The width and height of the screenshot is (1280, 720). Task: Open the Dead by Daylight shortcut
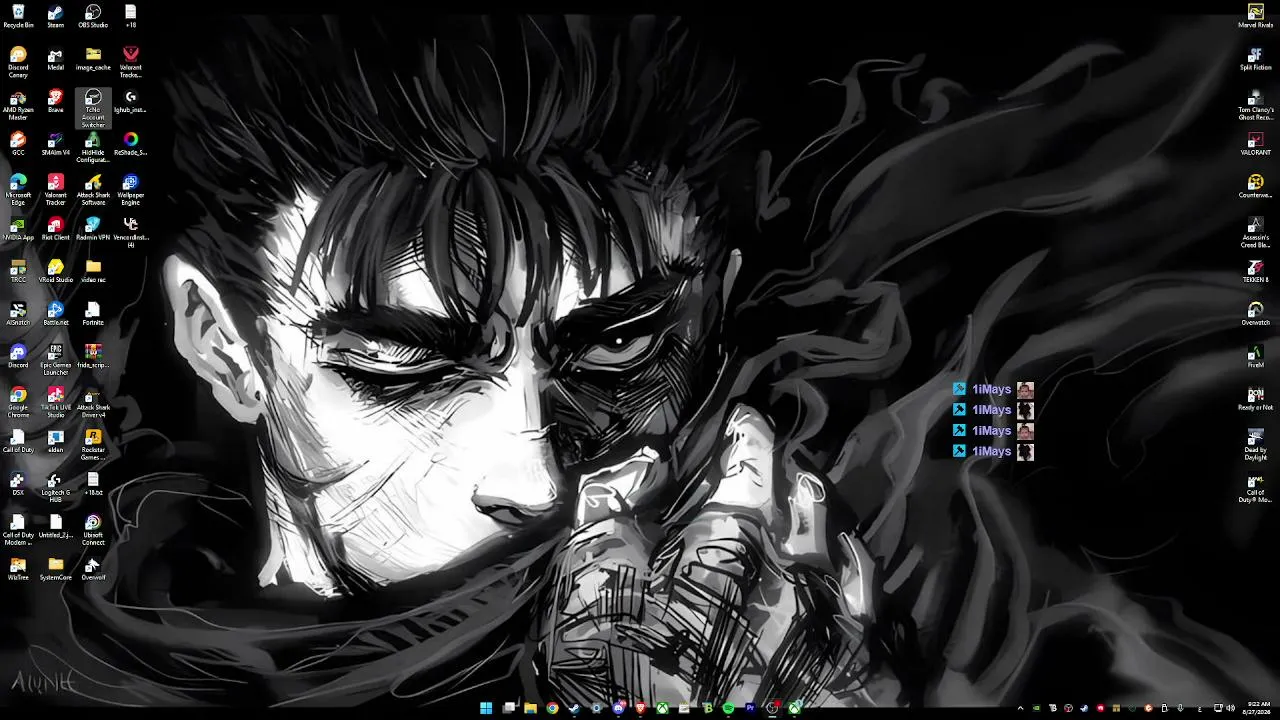point(1255,445)
